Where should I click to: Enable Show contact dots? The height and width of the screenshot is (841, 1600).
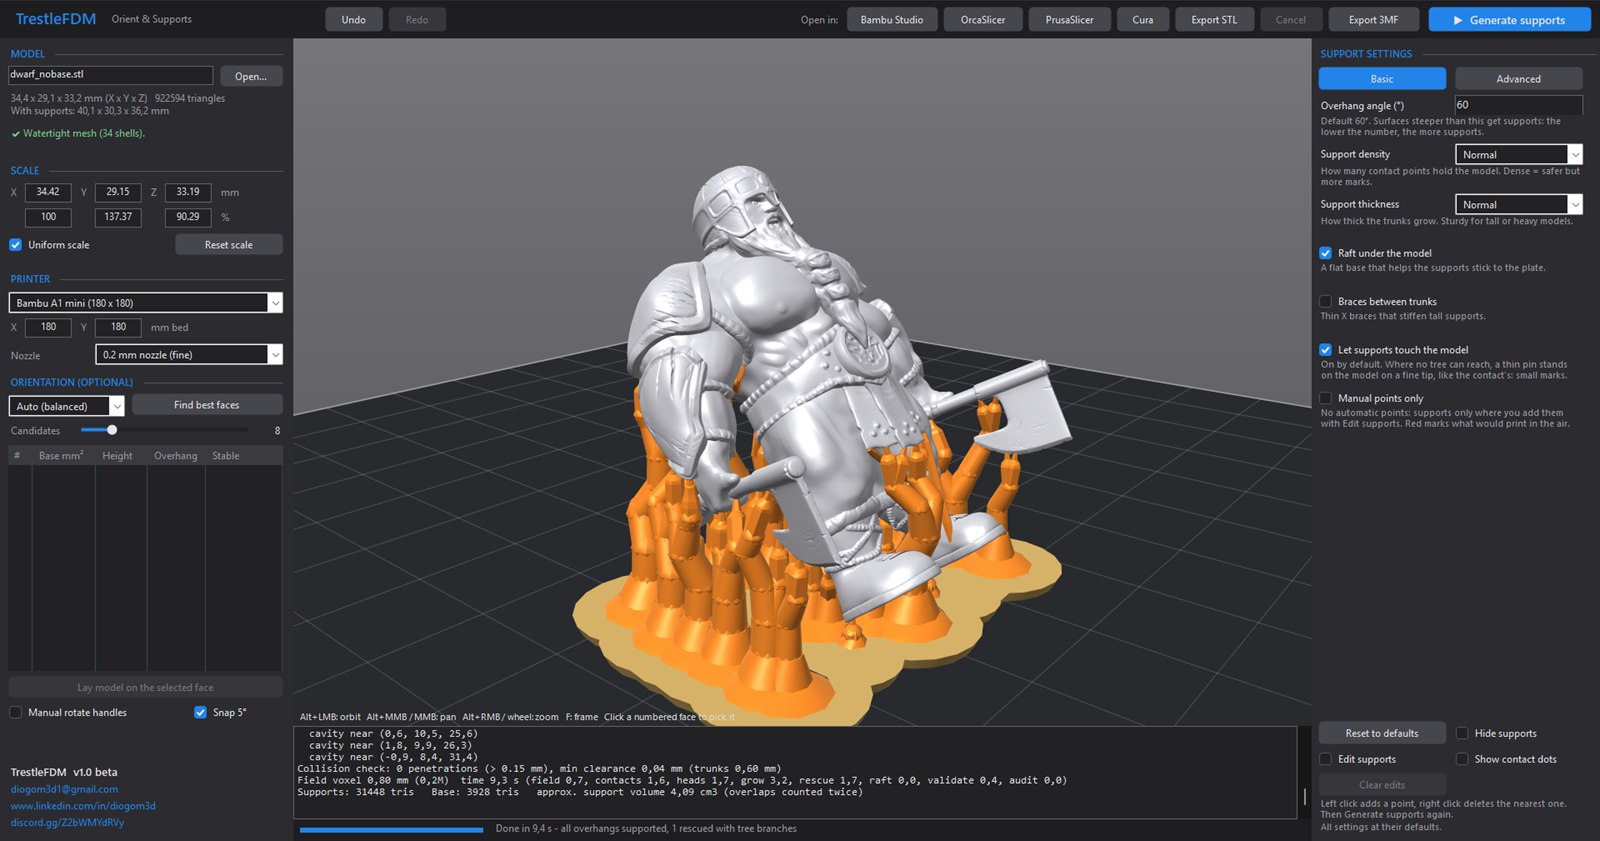1462,759
